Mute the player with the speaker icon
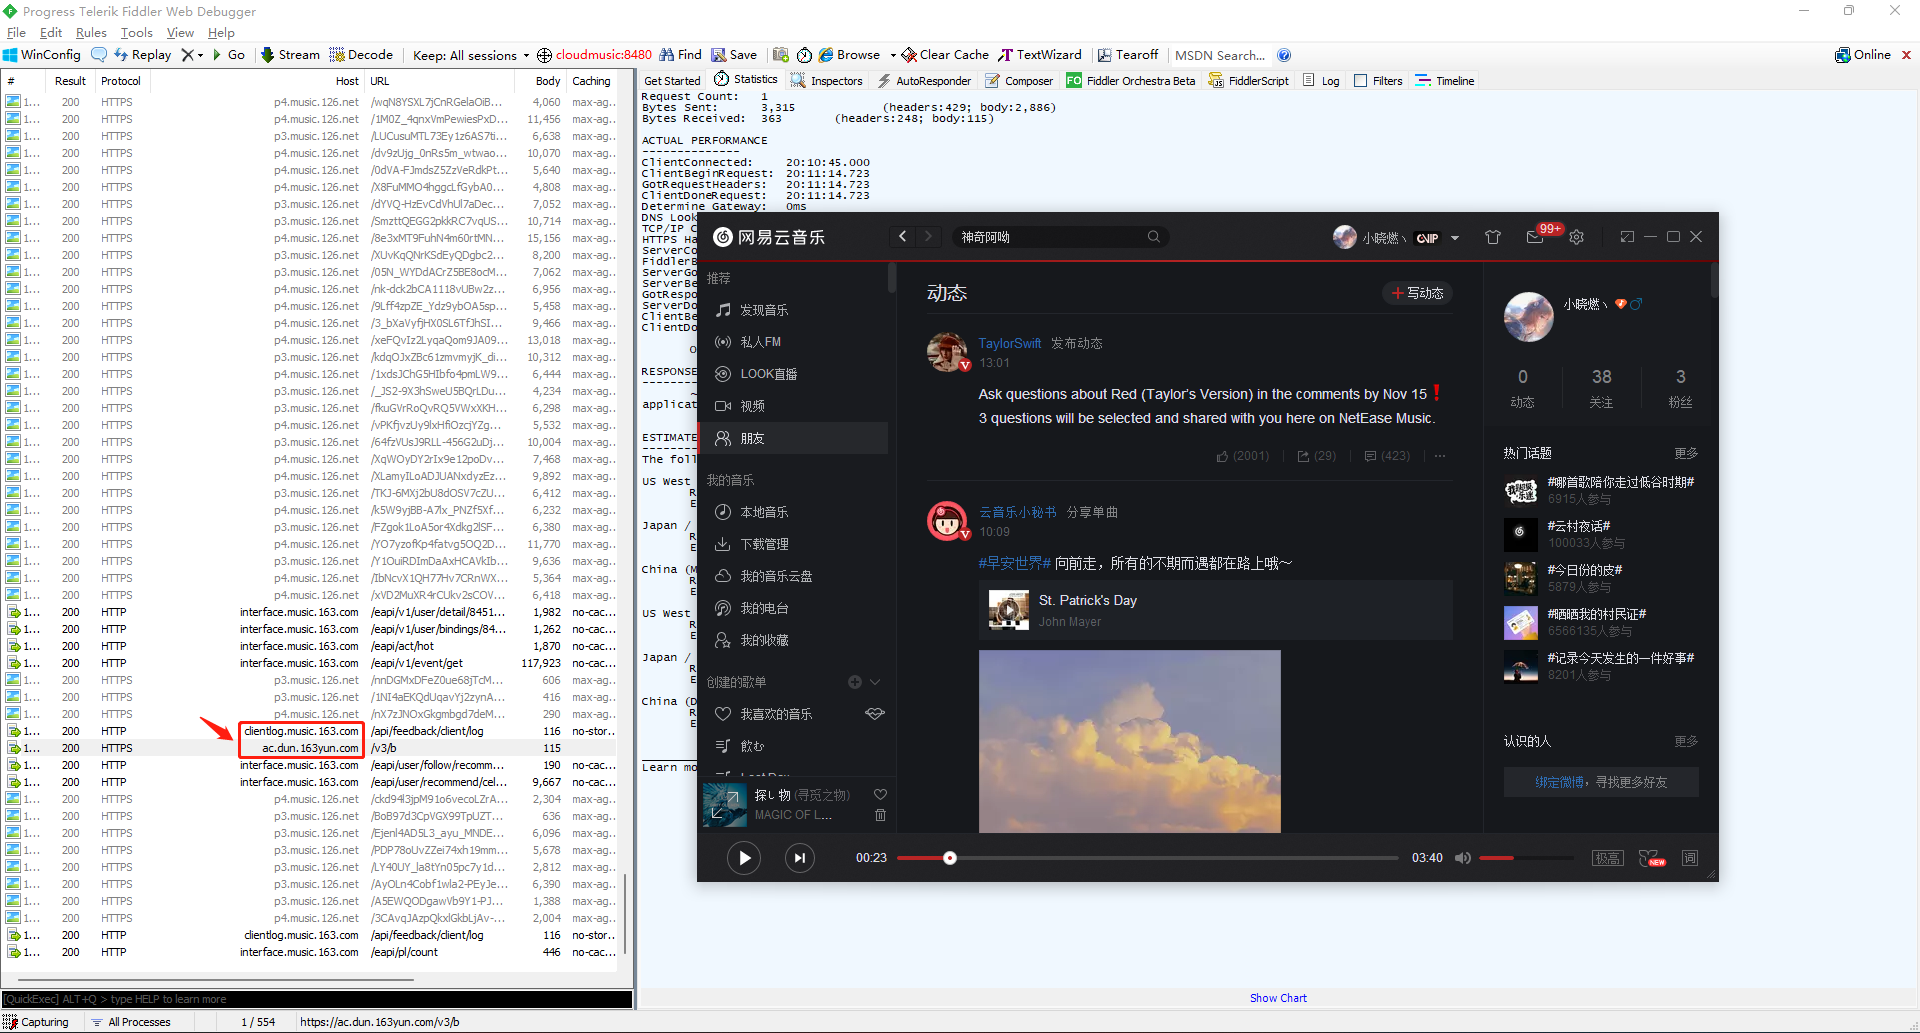 [1462, 858]
